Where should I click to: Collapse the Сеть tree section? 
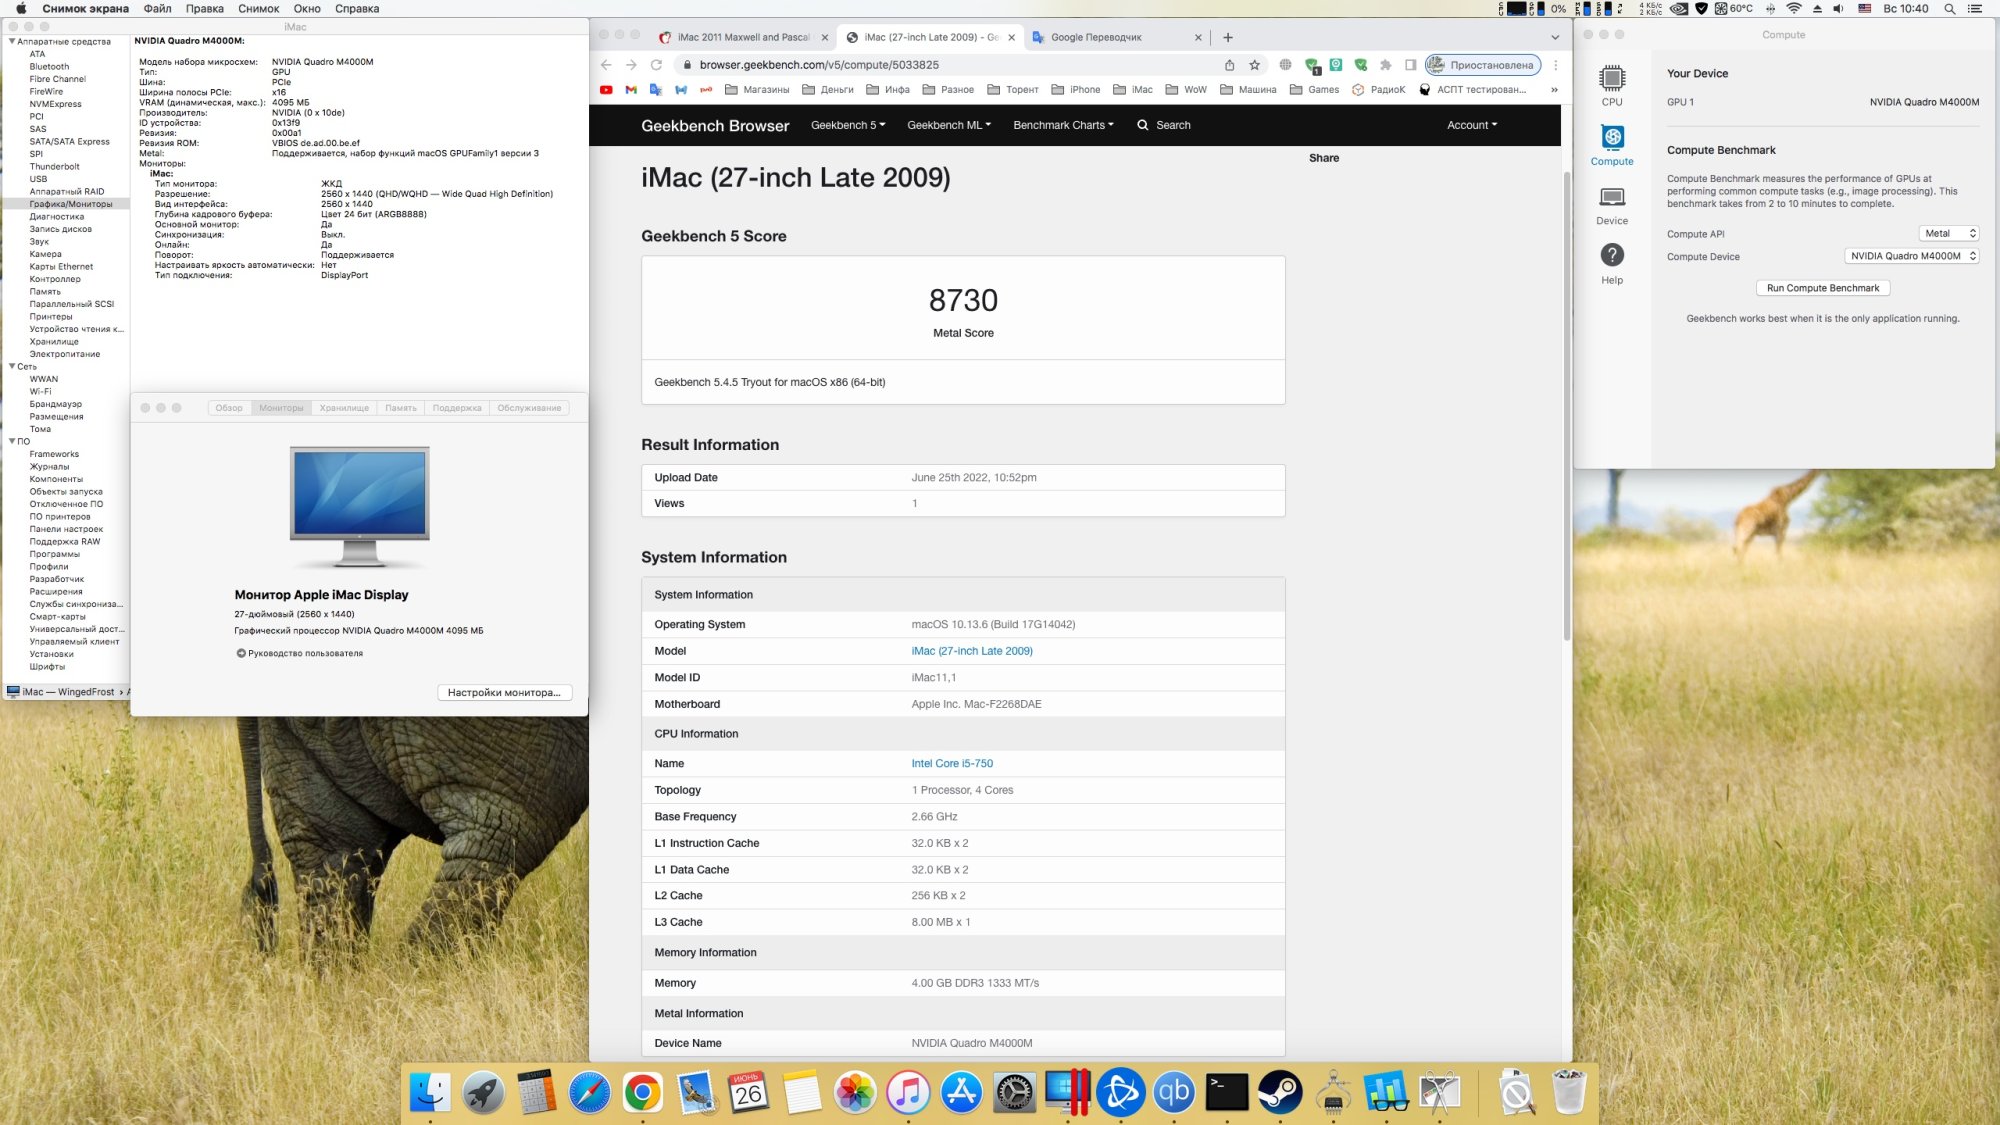pos(12,366)
